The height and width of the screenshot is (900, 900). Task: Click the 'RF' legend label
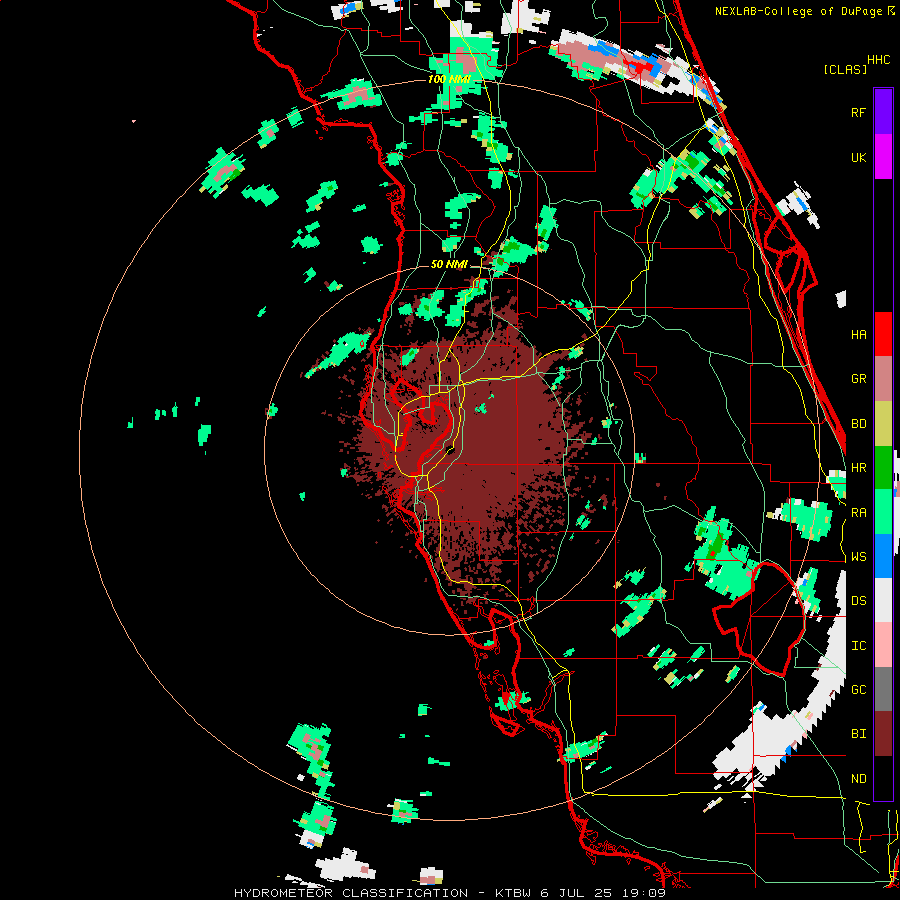tap(858, 112)
